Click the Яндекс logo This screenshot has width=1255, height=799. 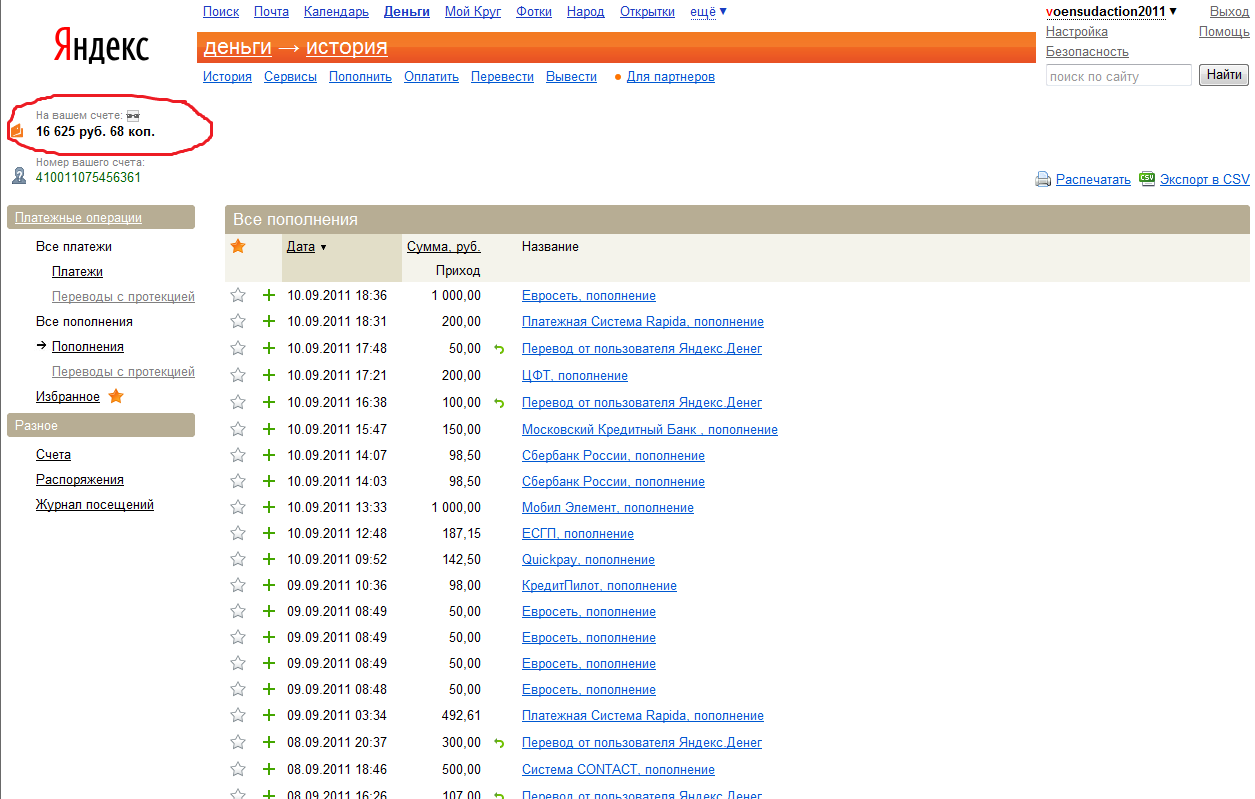point(101,48)
